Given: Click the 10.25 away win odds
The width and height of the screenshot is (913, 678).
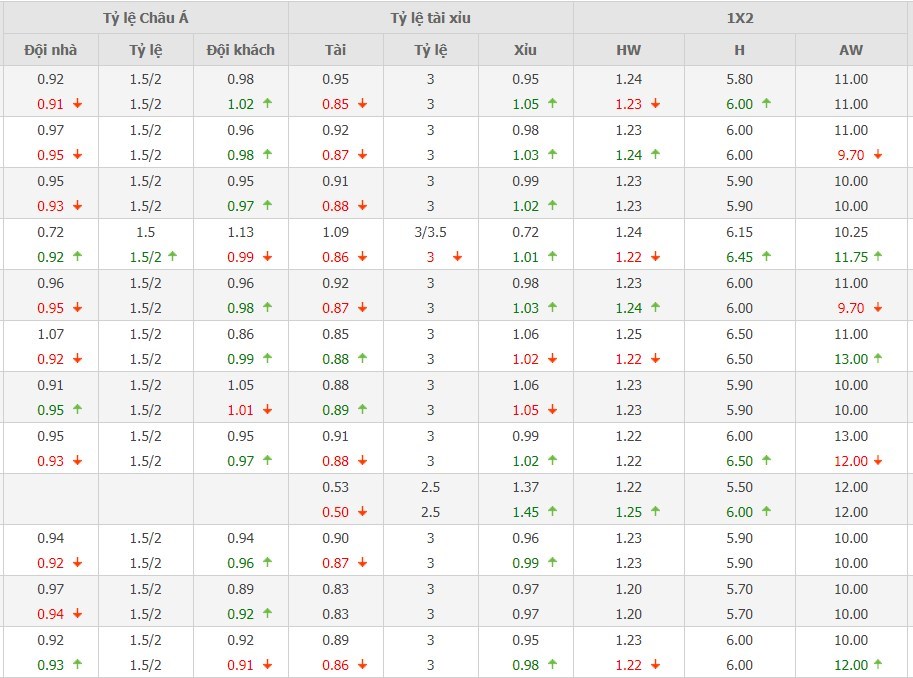Looking at the screenshot, I should [x=851, y=232].
